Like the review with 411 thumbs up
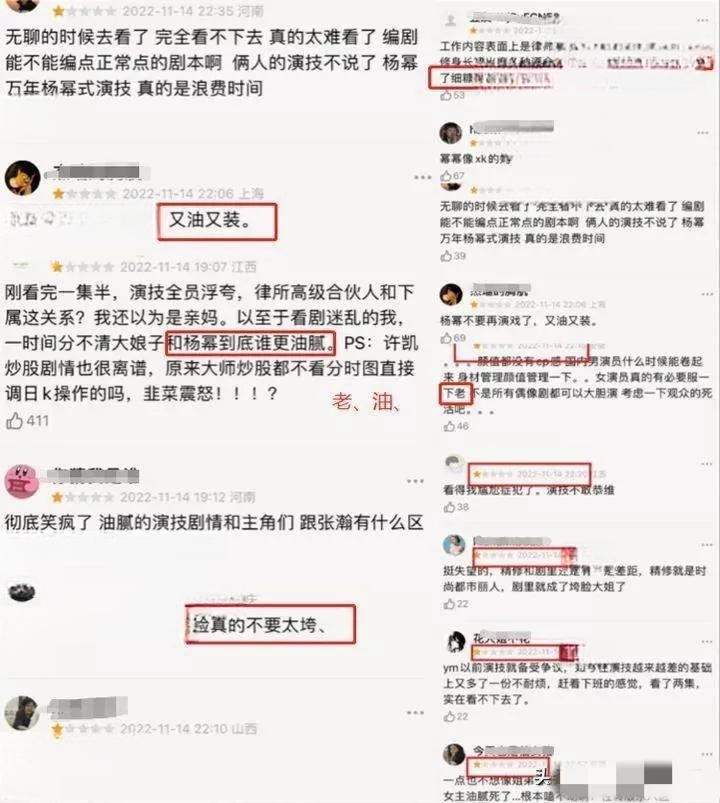720x803 pixels. coord(14,421)
